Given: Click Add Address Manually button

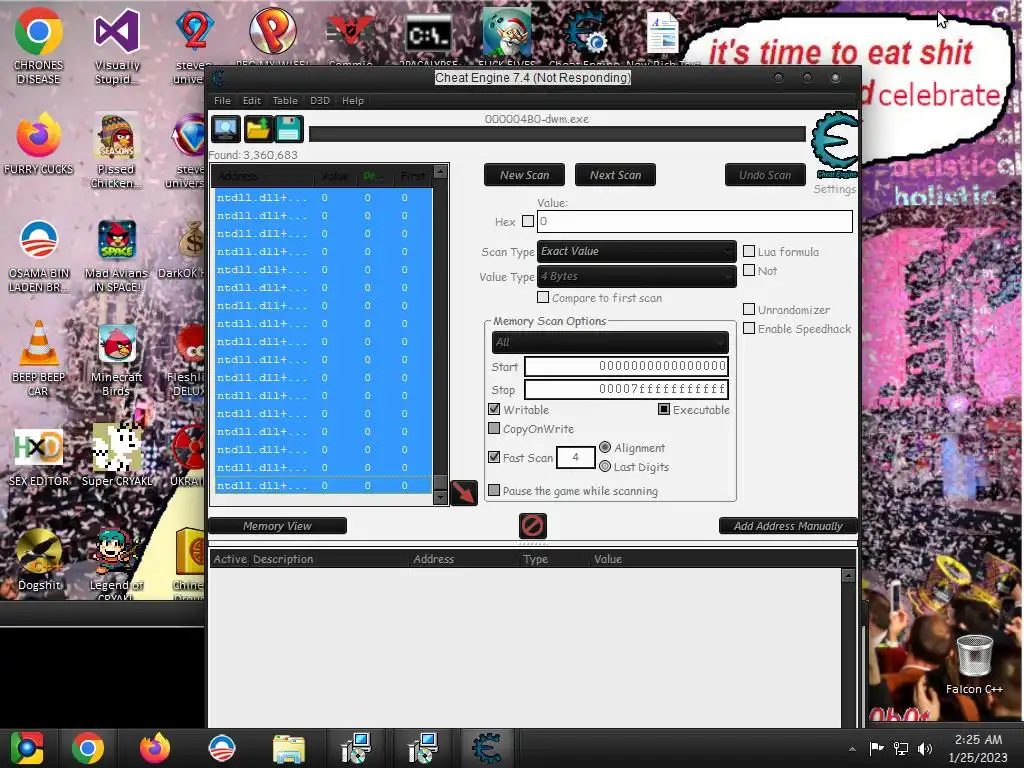Looking at the screenshot, I should (x=788, y=526).
